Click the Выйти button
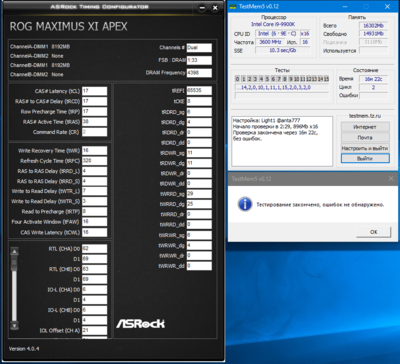Image resolution: width=400 pixels, height=364 pixels. click(365, 158)
